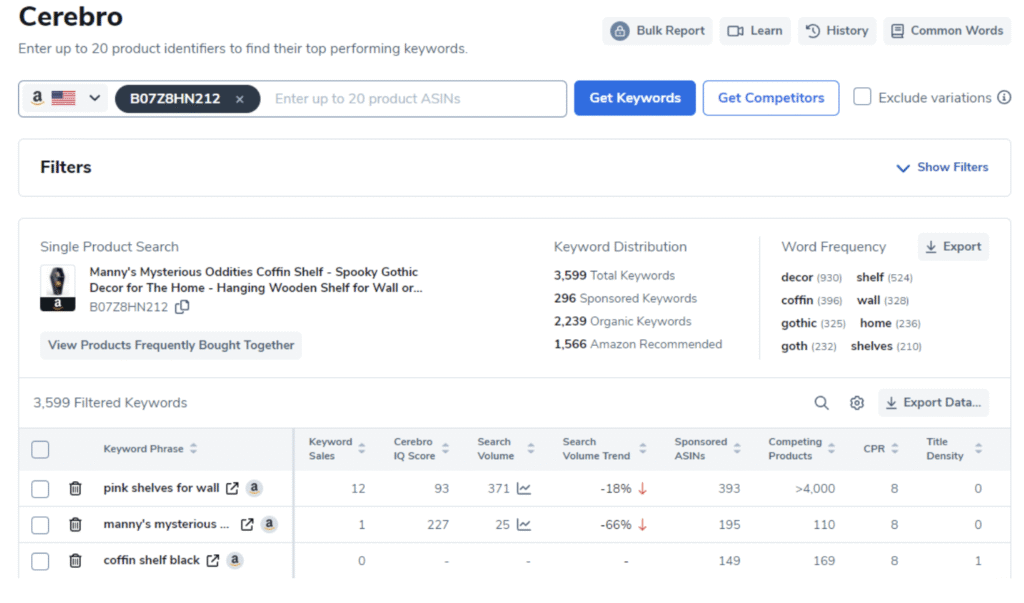
Task: Open the Bulk Report feature
Action: (x=657, y=31)
